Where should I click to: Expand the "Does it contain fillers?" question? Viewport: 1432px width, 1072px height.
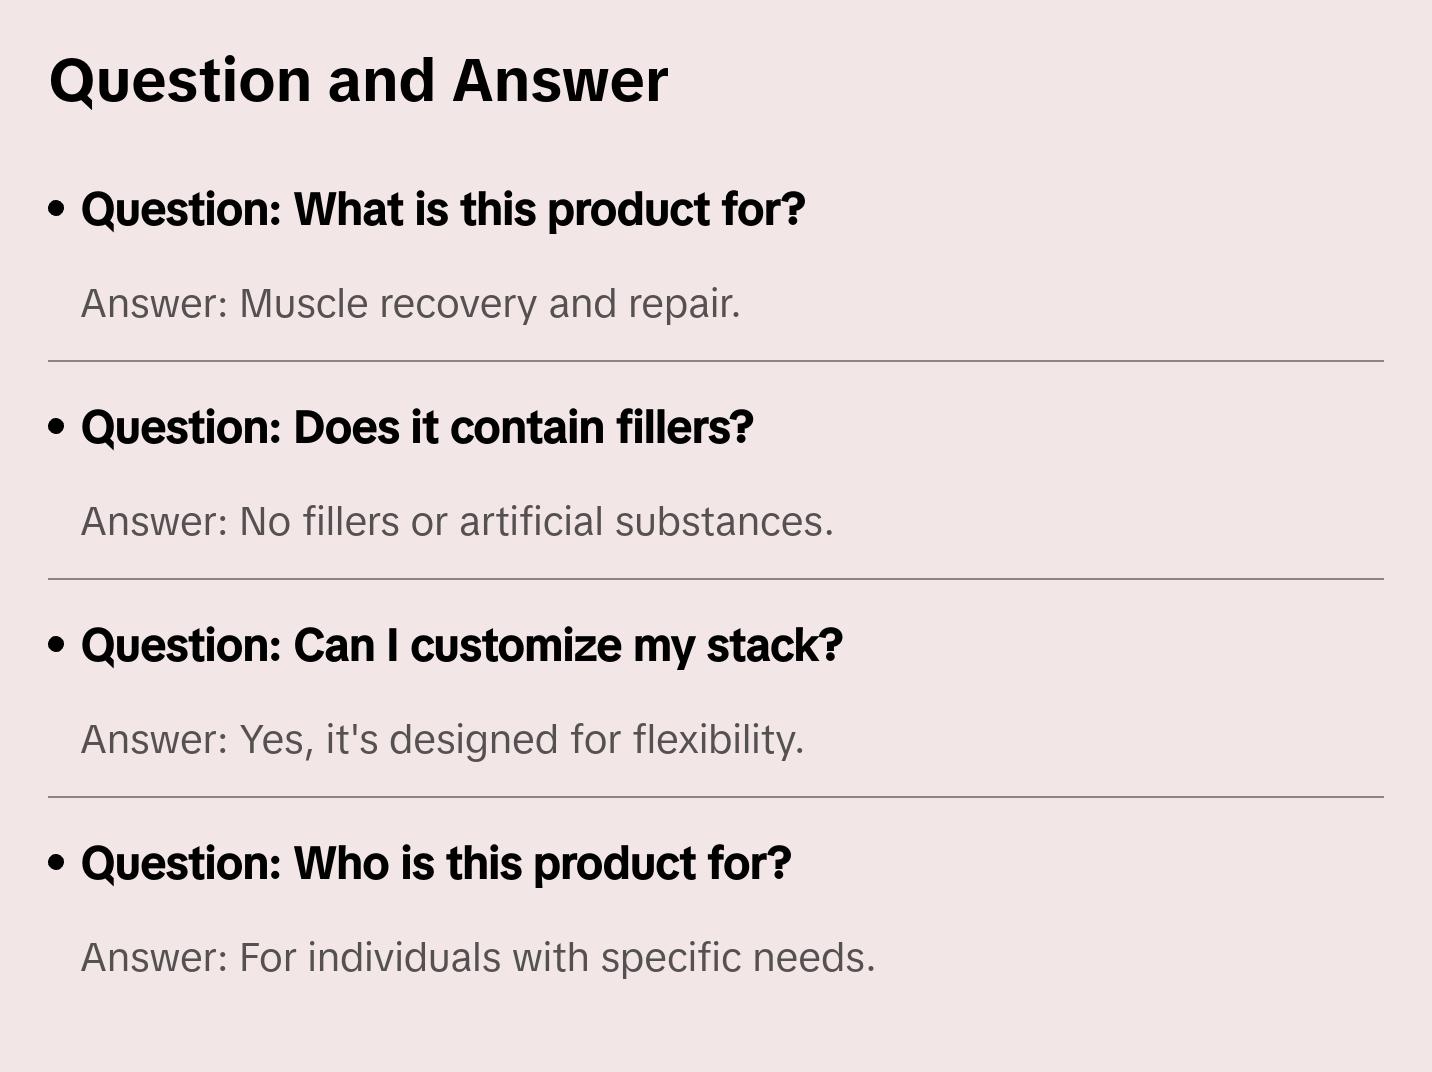(x=417, y=427)
